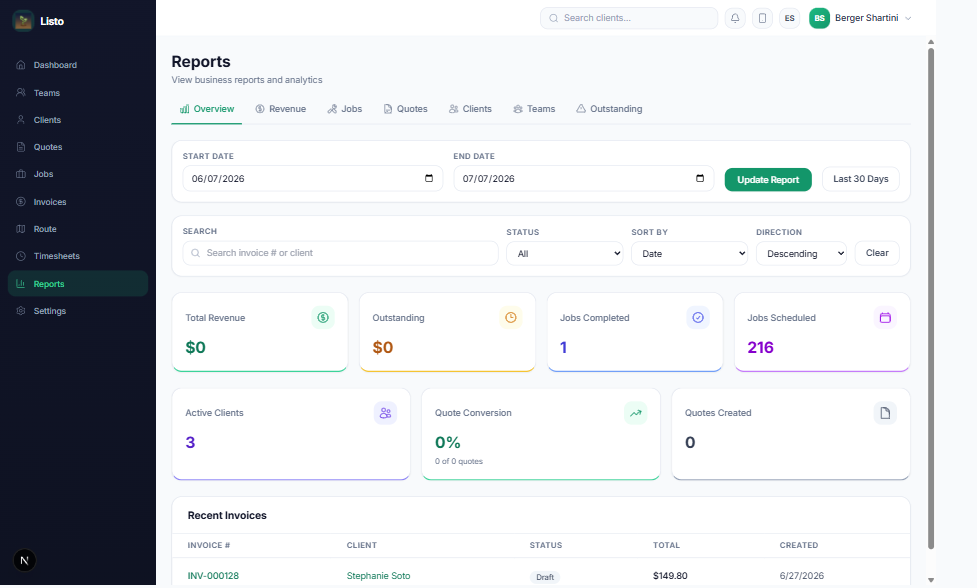Select the Overview tab
Screen dimensions: 977x588
(x=207, y=109)
